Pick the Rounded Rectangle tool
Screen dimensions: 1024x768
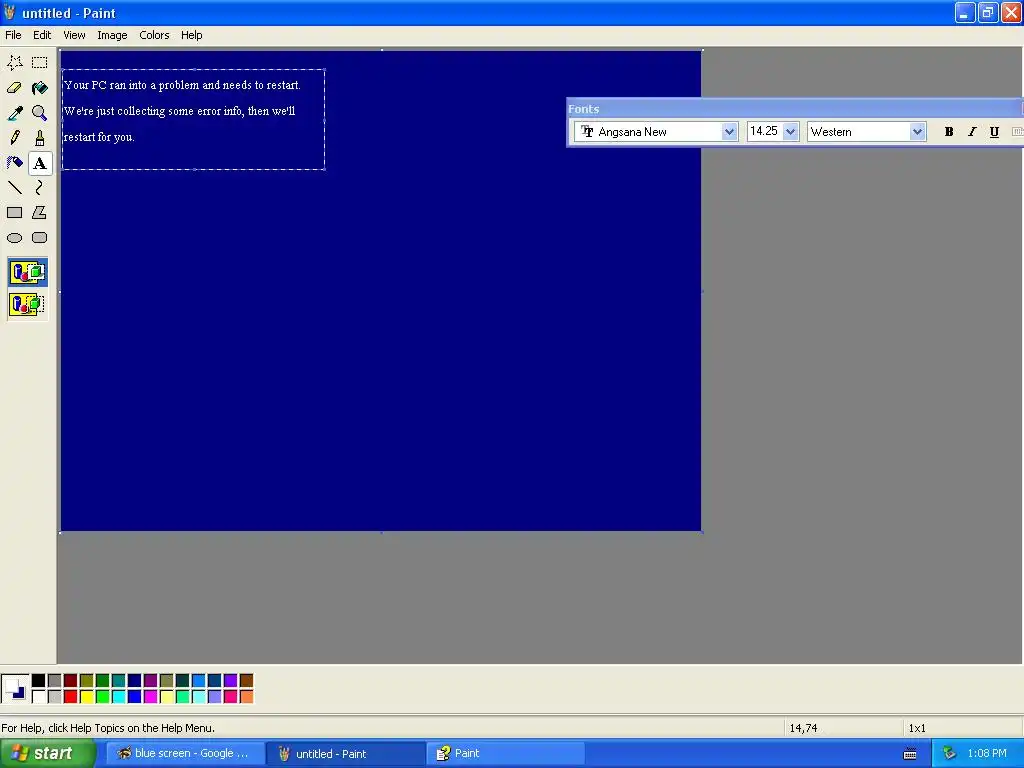(40, 238)
